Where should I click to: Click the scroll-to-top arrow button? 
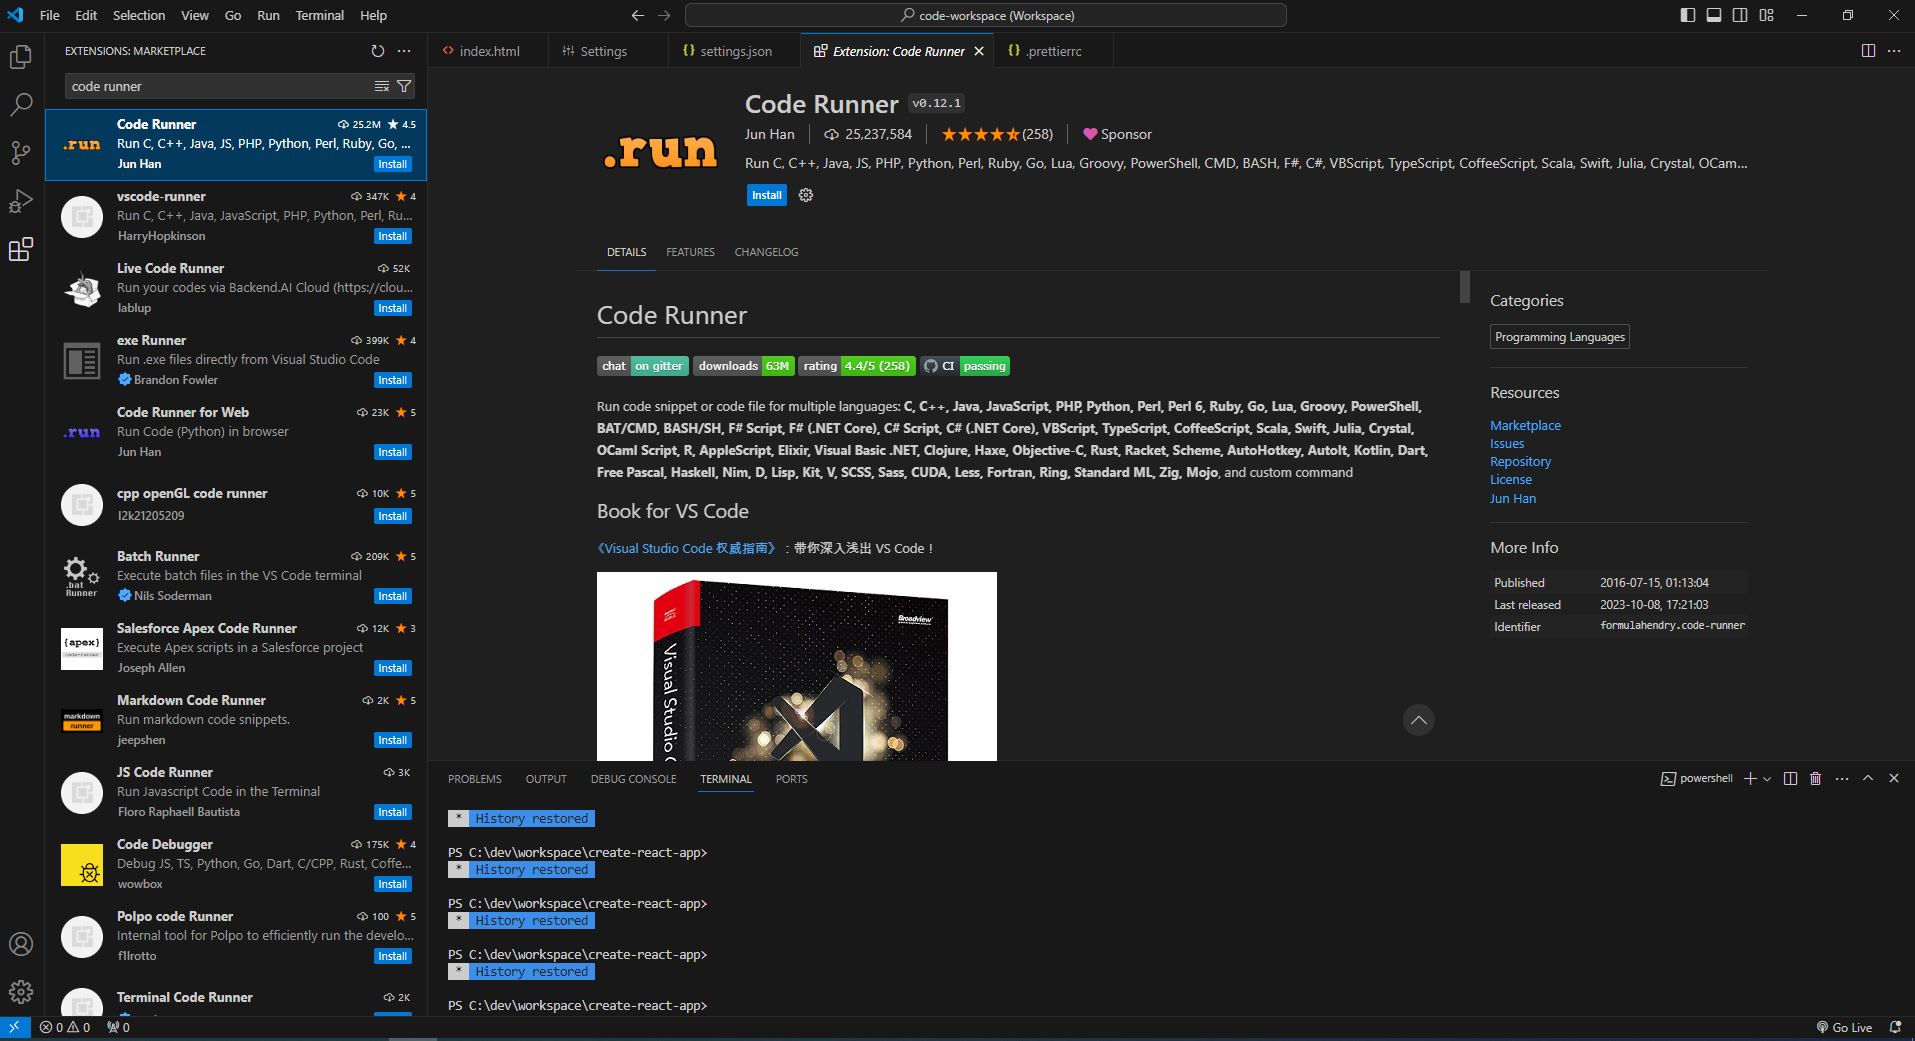click(1418, 720)
